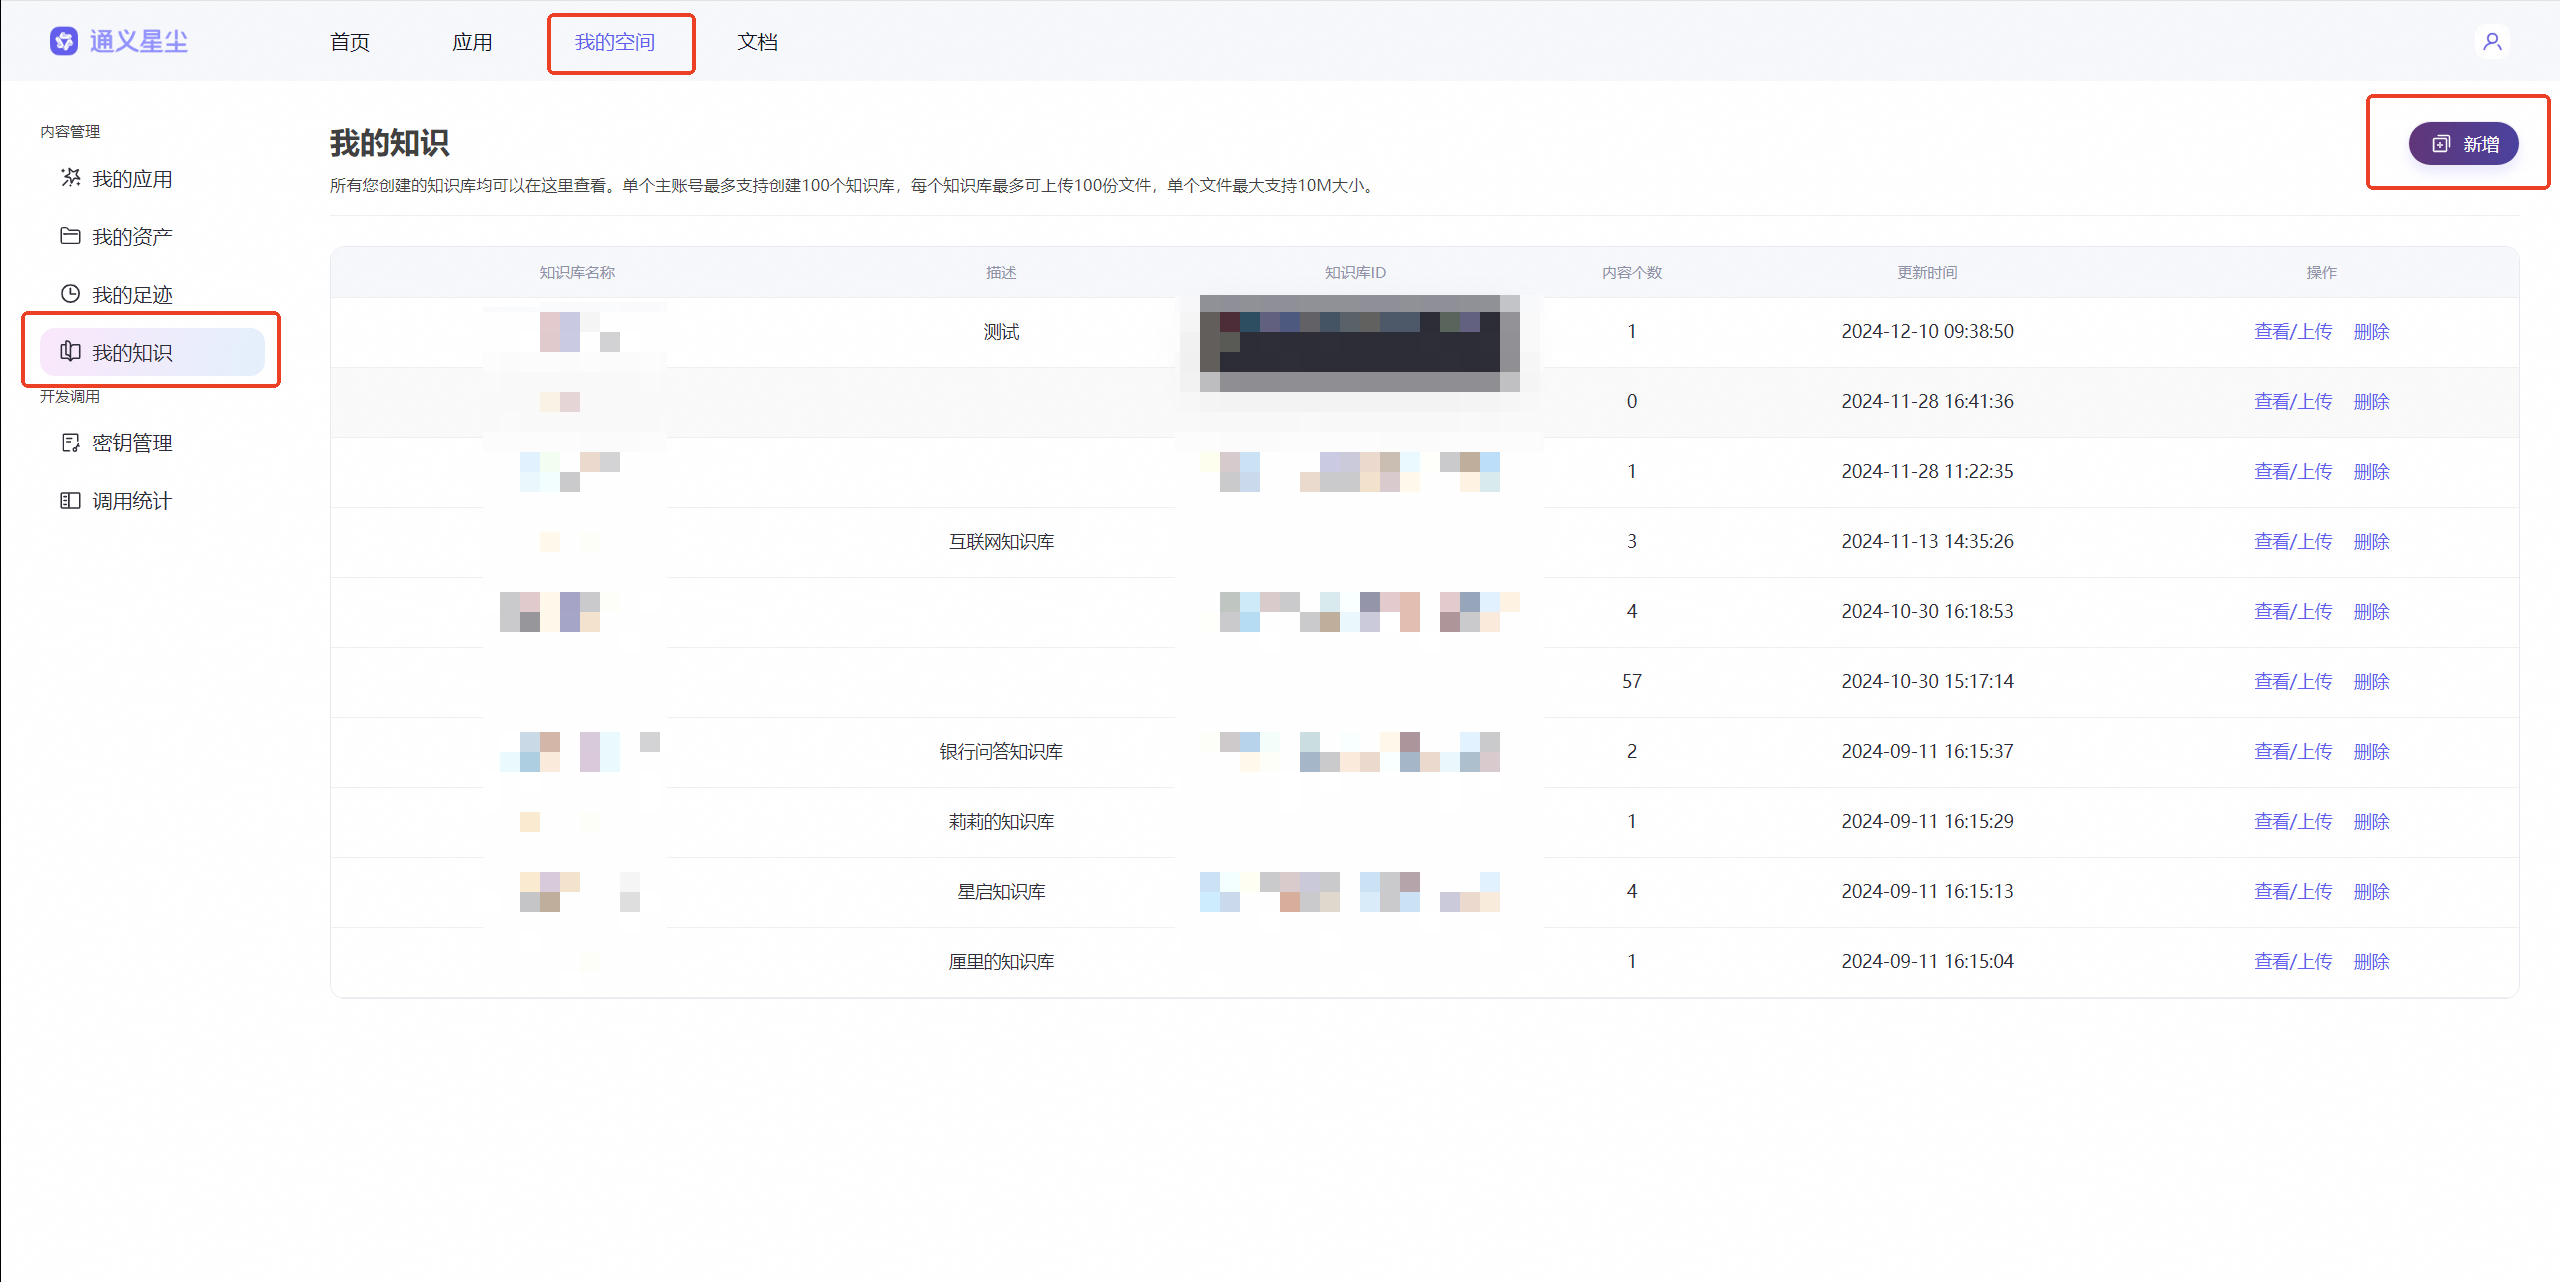Click the 通义星尘 brand name text

pos(139,41)
